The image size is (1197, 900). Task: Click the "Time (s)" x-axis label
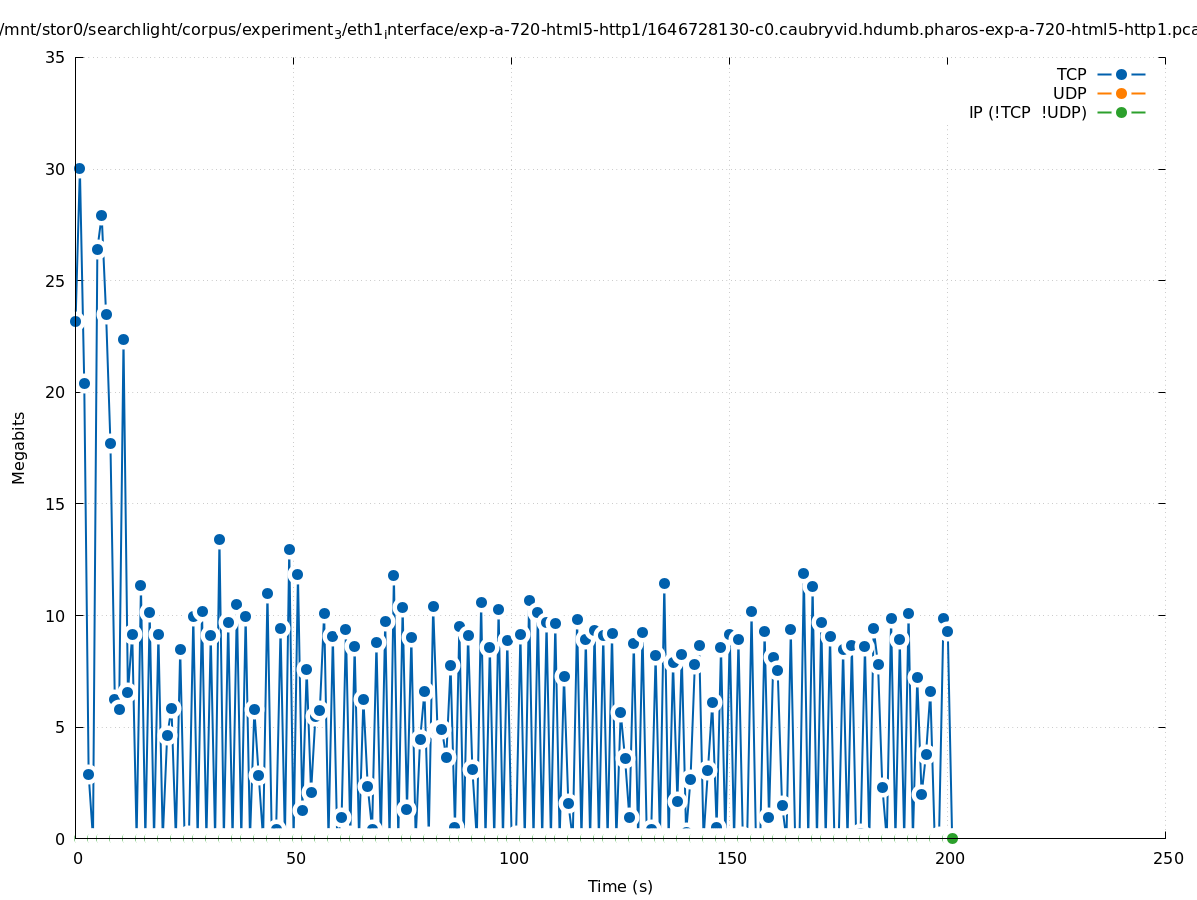click(620, 886)
